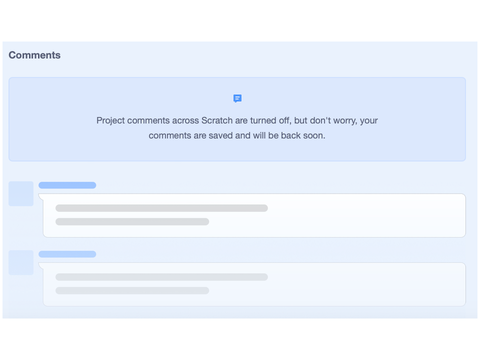Select the second commenter's avatar placeholder
This screenshot has width=480, height=360.
pyautogui.click(x=21, y=263)
